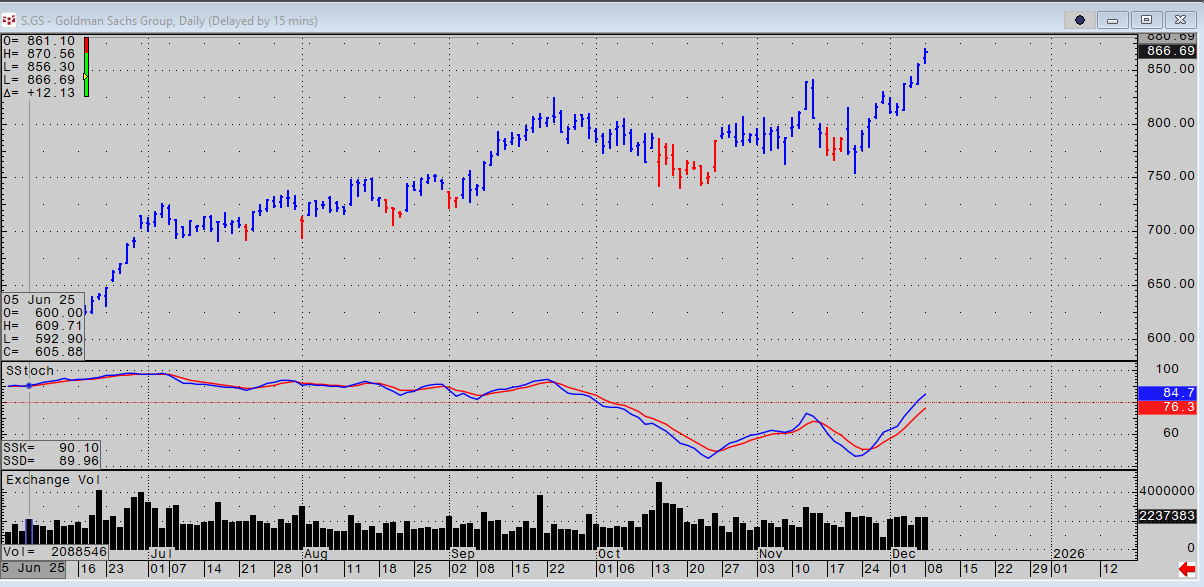1204x587 pixels.
Task: Click the Vol= 2088546 readout
Action: (x=55, y=552)
